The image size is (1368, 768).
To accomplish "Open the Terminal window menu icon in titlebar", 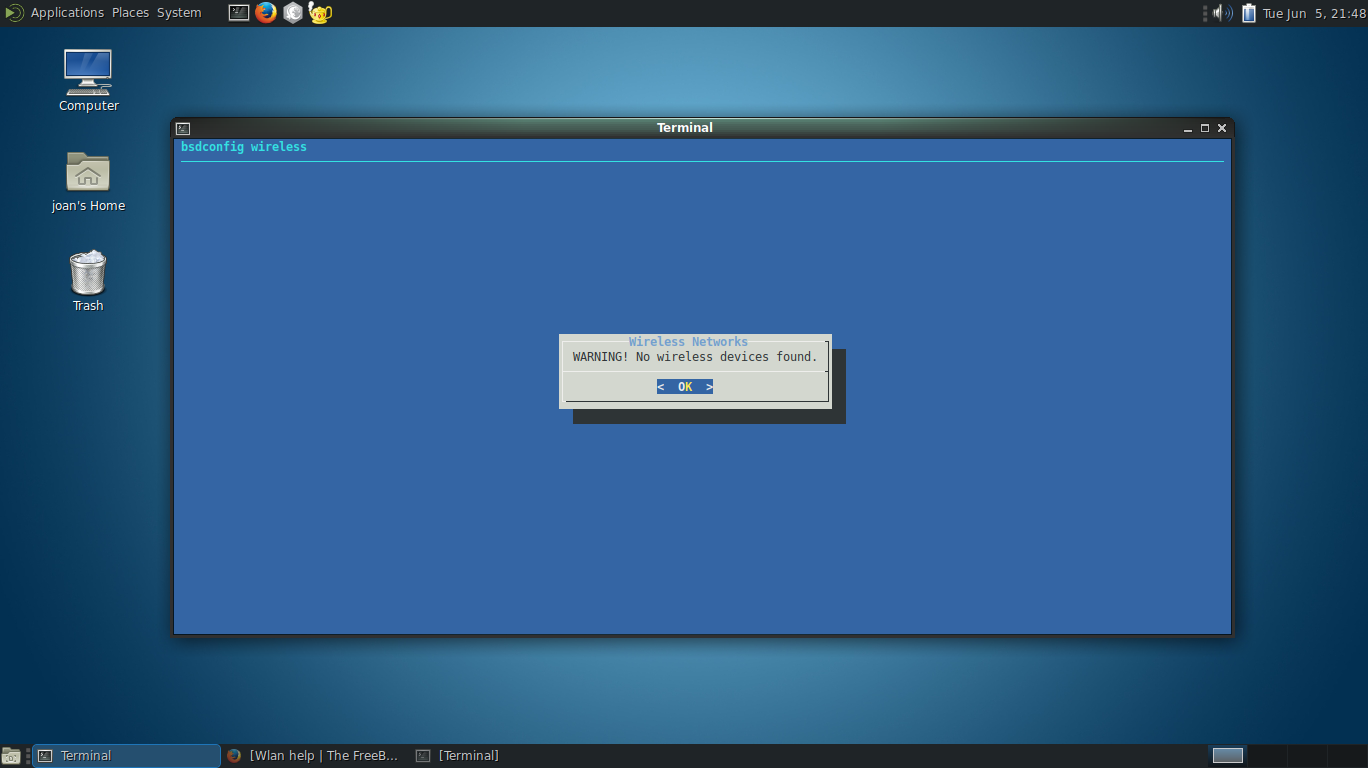I will [x=183, y=128].
